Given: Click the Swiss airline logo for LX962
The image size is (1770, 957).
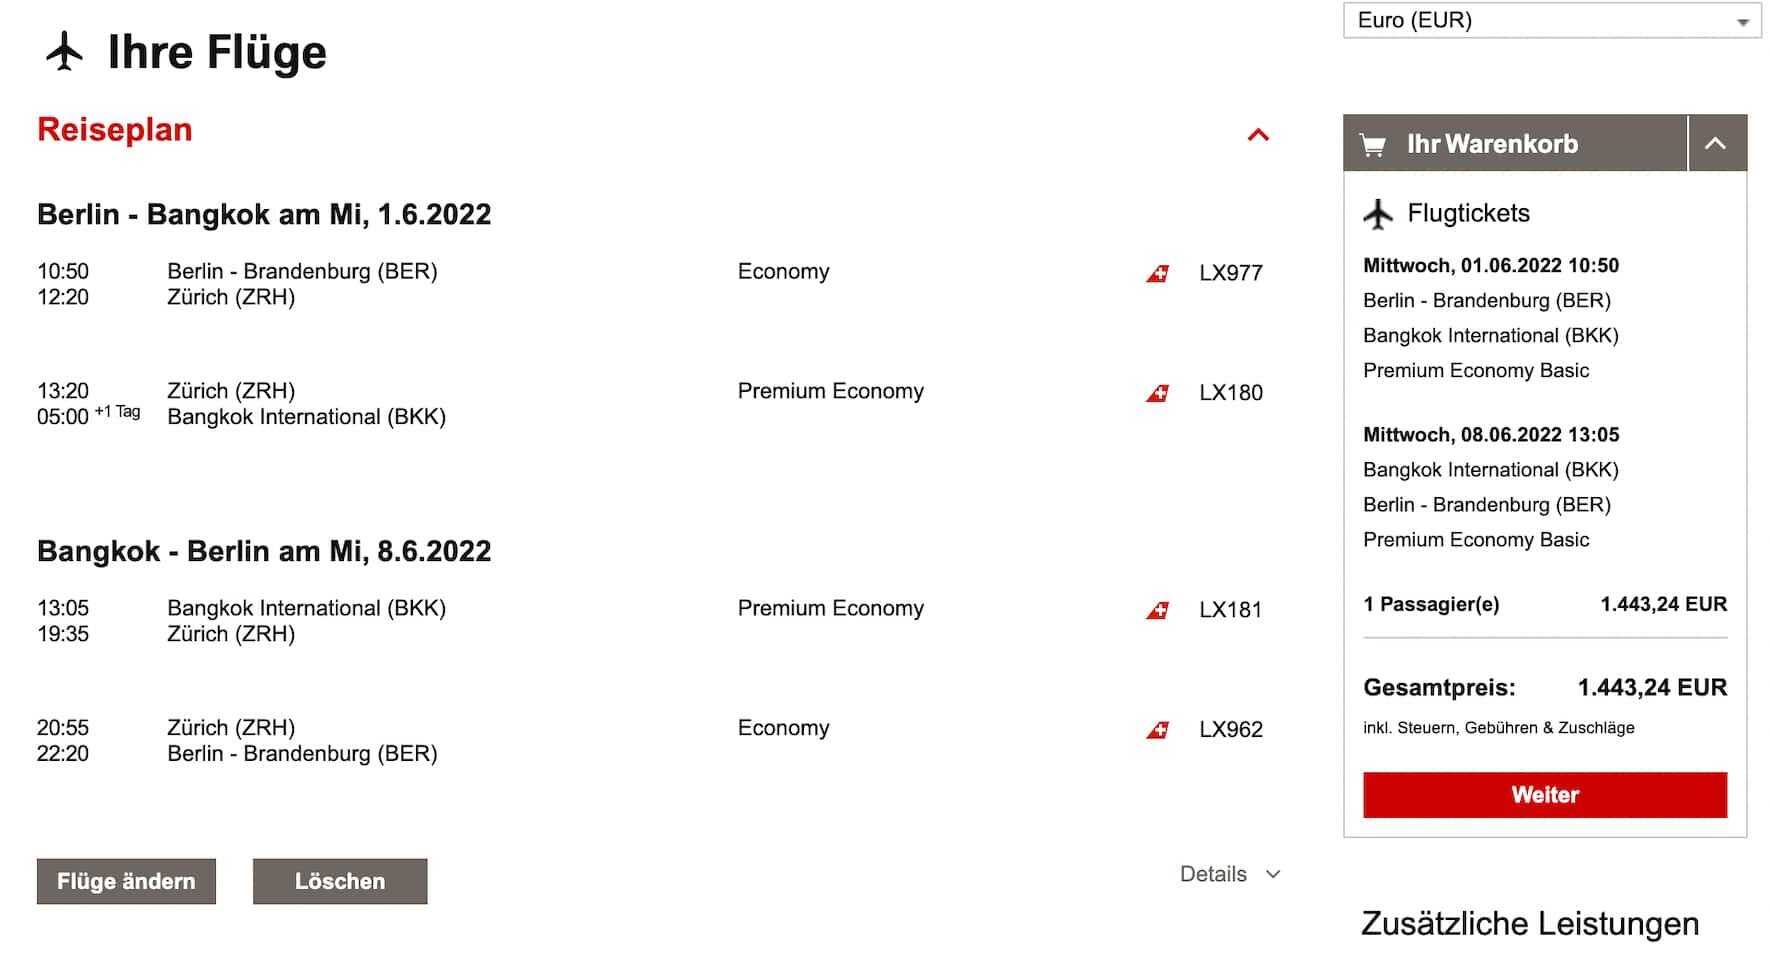Looking at the screenshot, I should click(1157, 730).
